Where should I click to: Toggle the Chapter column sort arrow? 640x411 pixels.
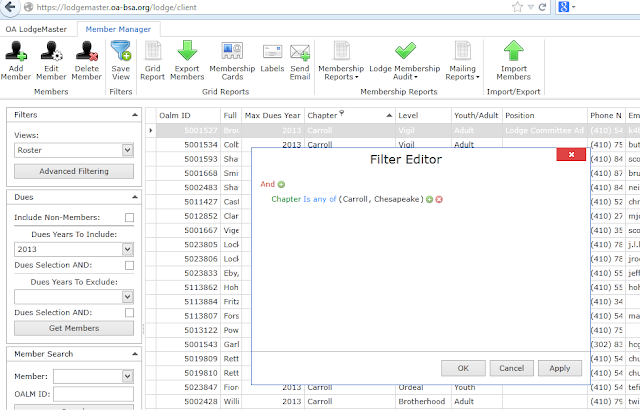(x=389, y=116)
